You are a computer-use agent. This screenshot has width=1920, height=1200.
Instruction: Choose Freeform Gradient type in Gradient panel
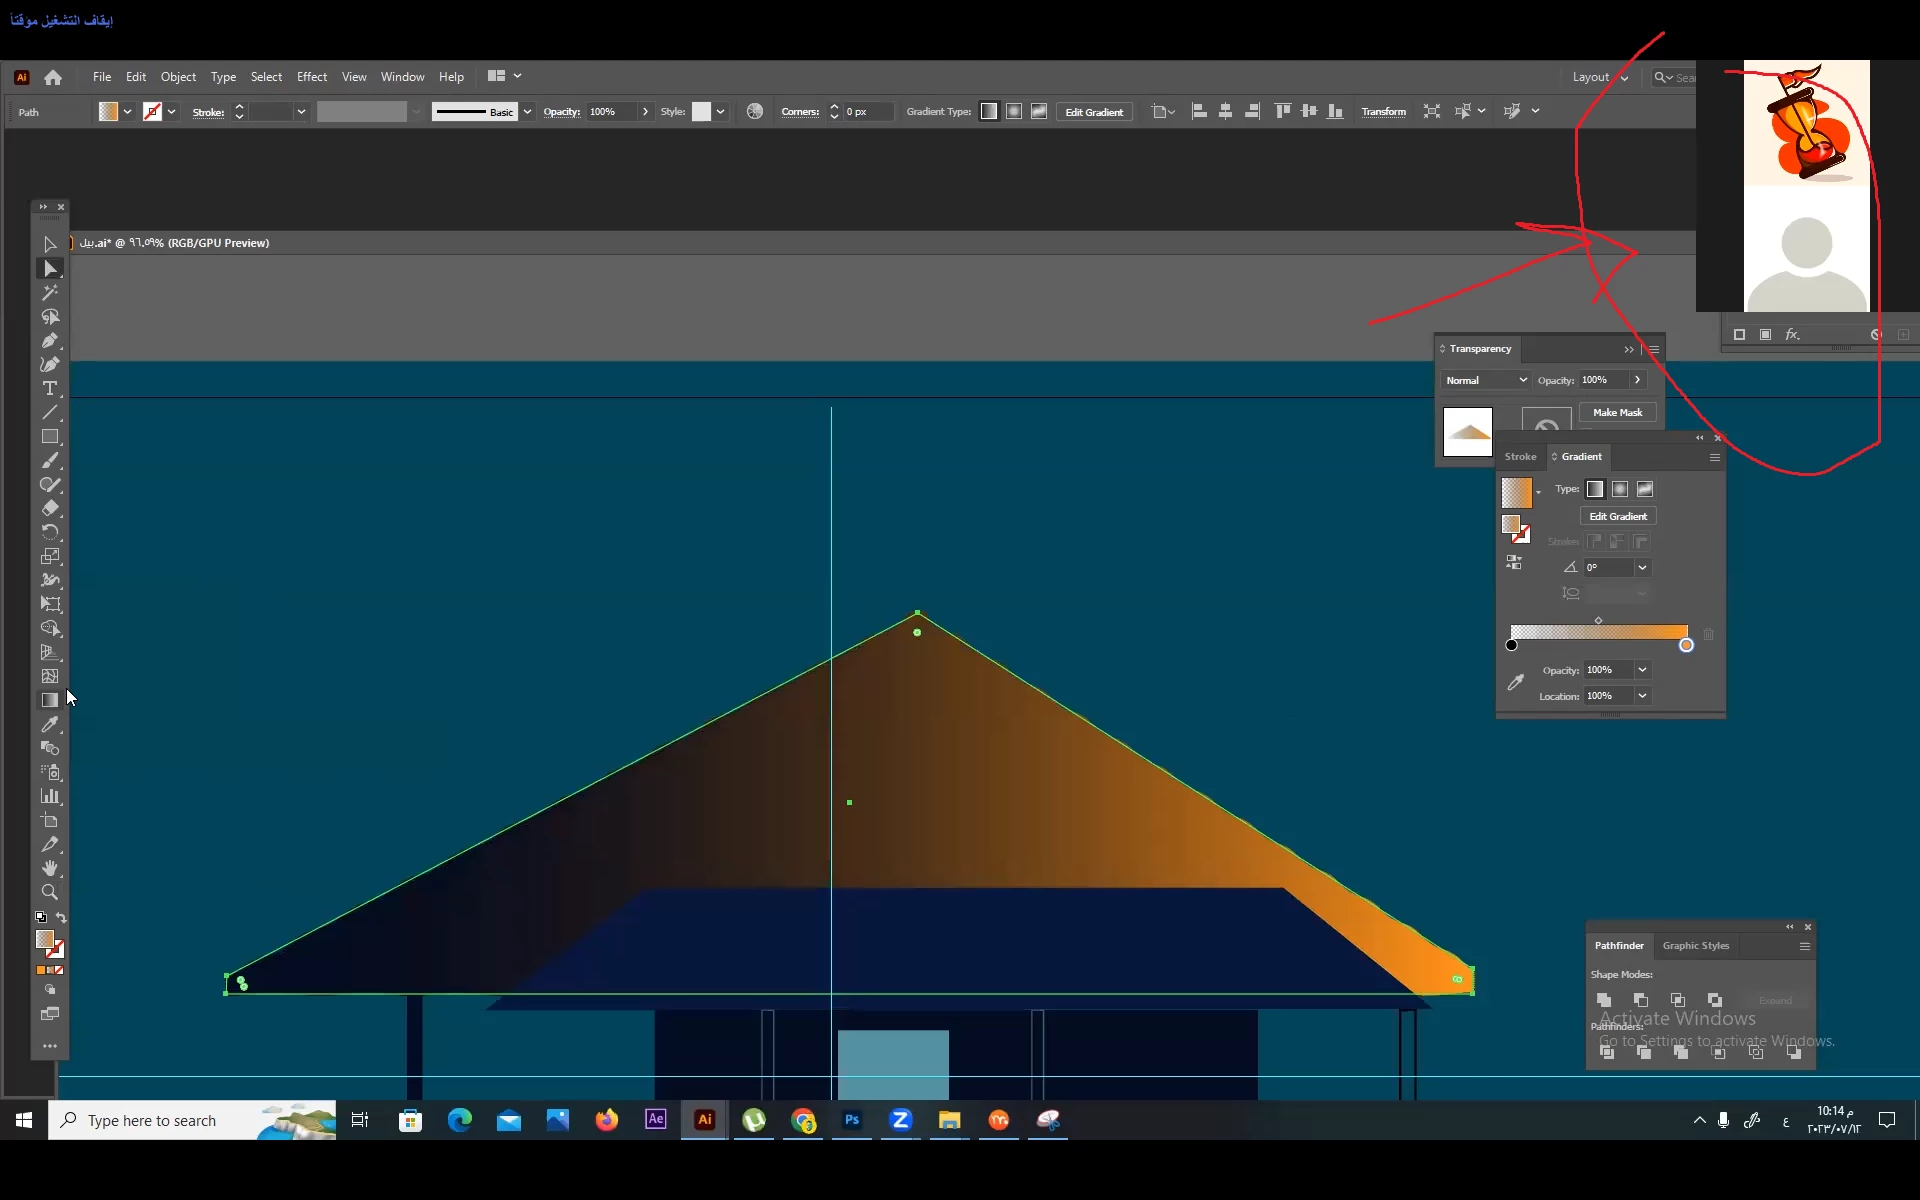pos(1645,489)
